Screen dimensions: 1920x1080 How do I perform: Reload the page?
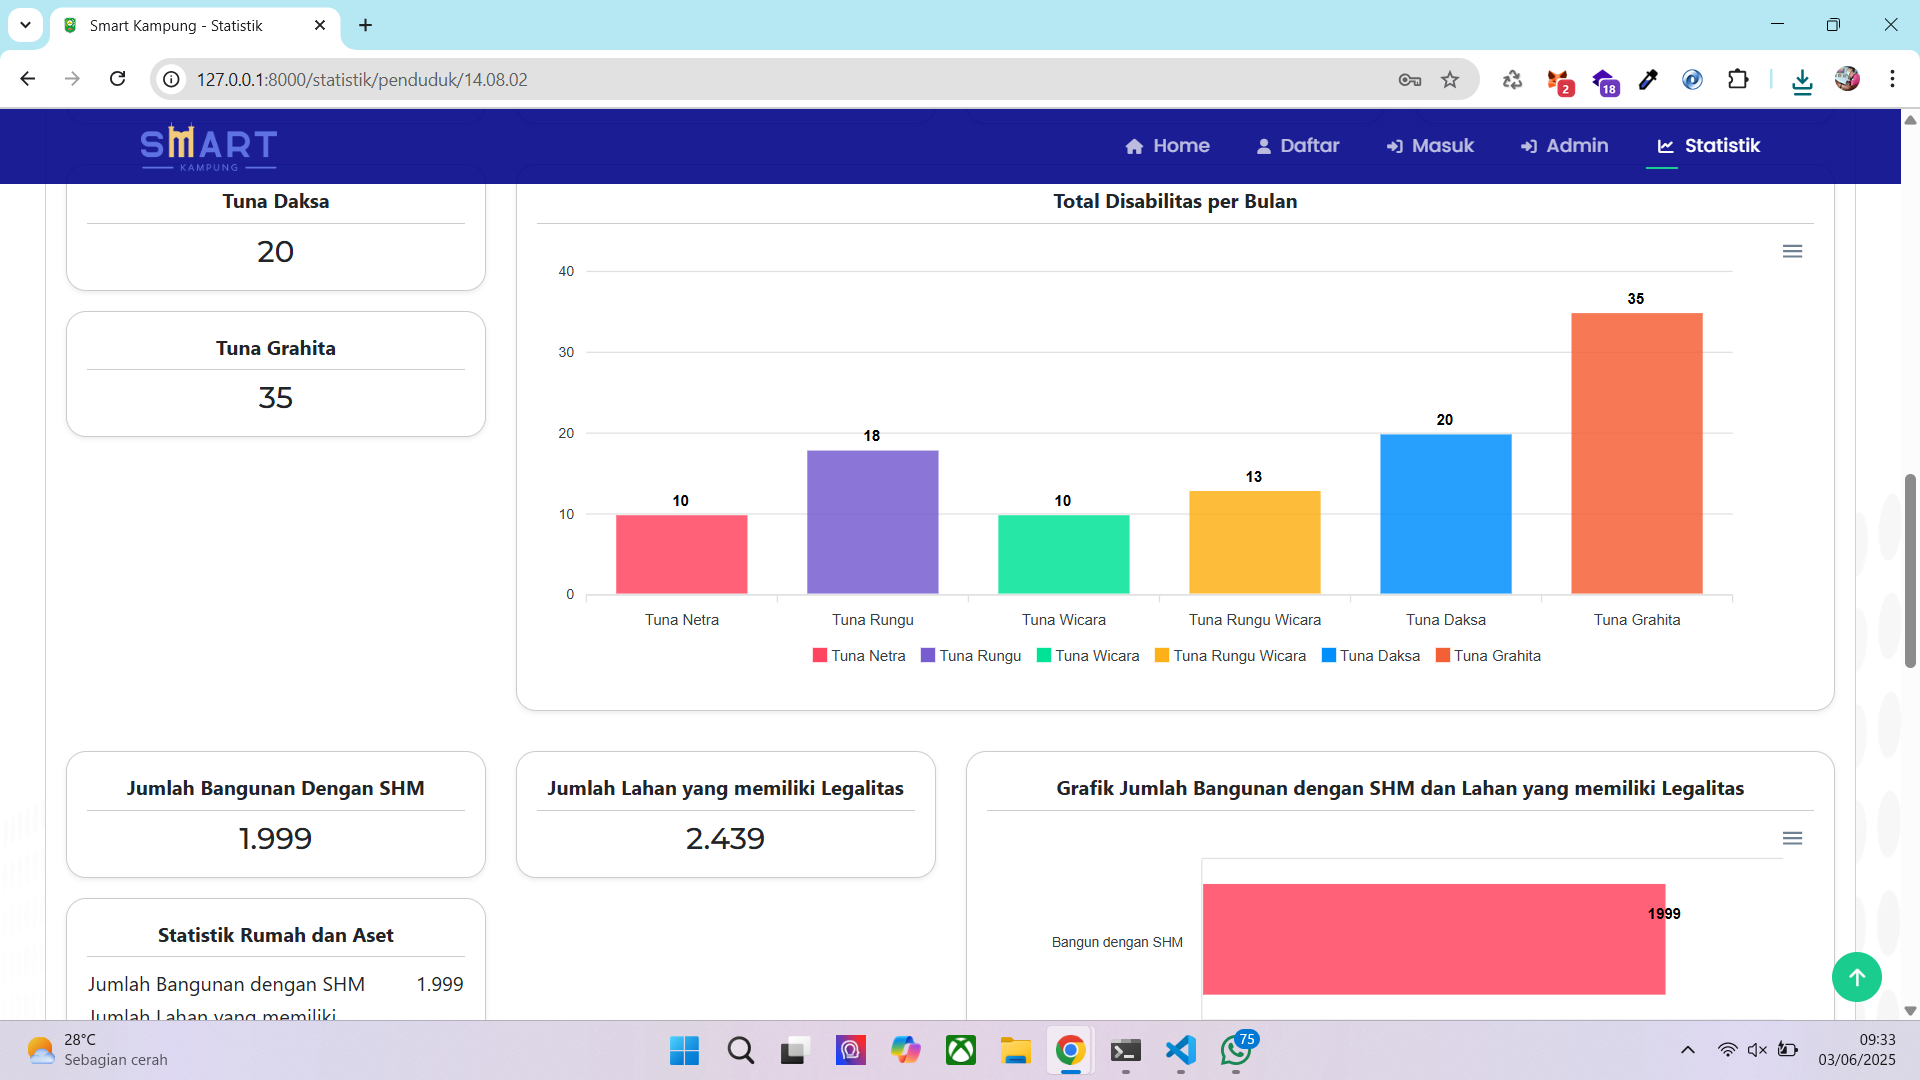118,79
